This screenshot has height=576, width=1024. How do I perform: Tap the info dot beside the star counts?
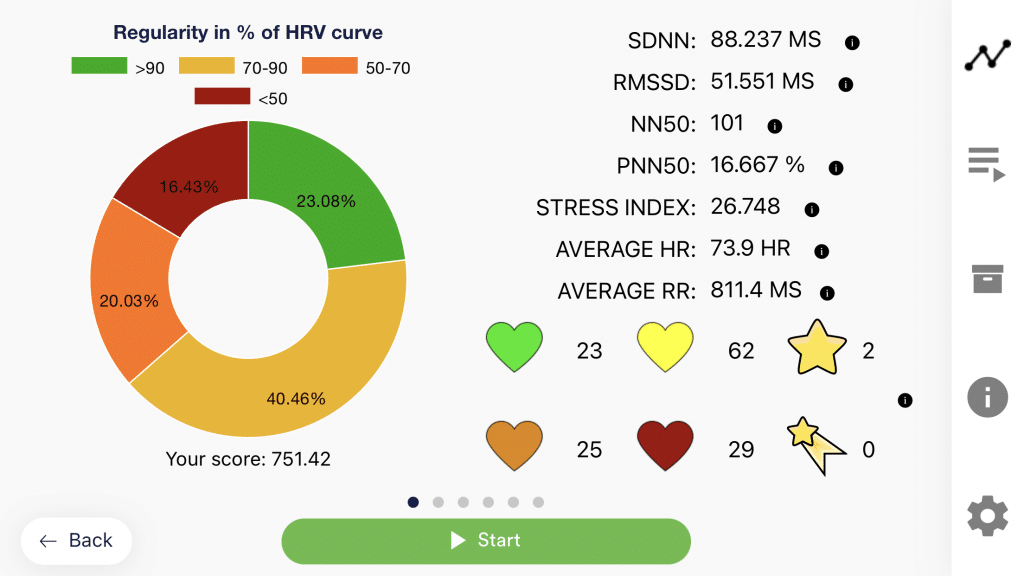(905, 400)
